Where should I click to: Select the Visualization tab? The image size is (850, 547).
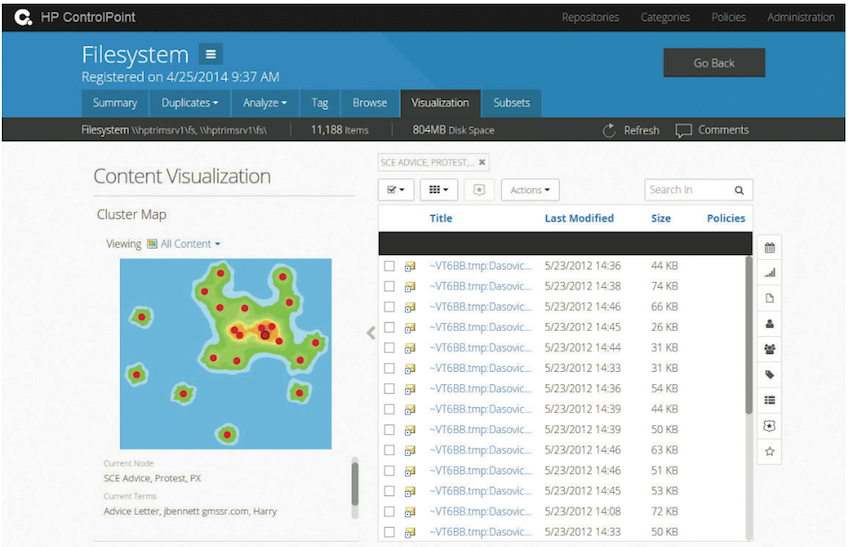click(440, 103)
